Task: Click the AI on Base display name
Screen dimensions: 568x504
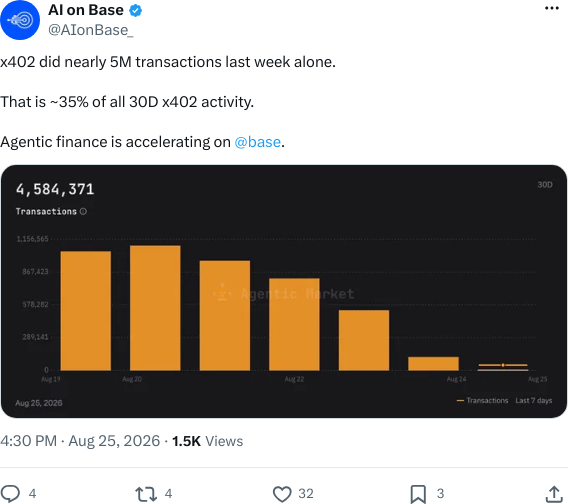Action: coord(86,10)
